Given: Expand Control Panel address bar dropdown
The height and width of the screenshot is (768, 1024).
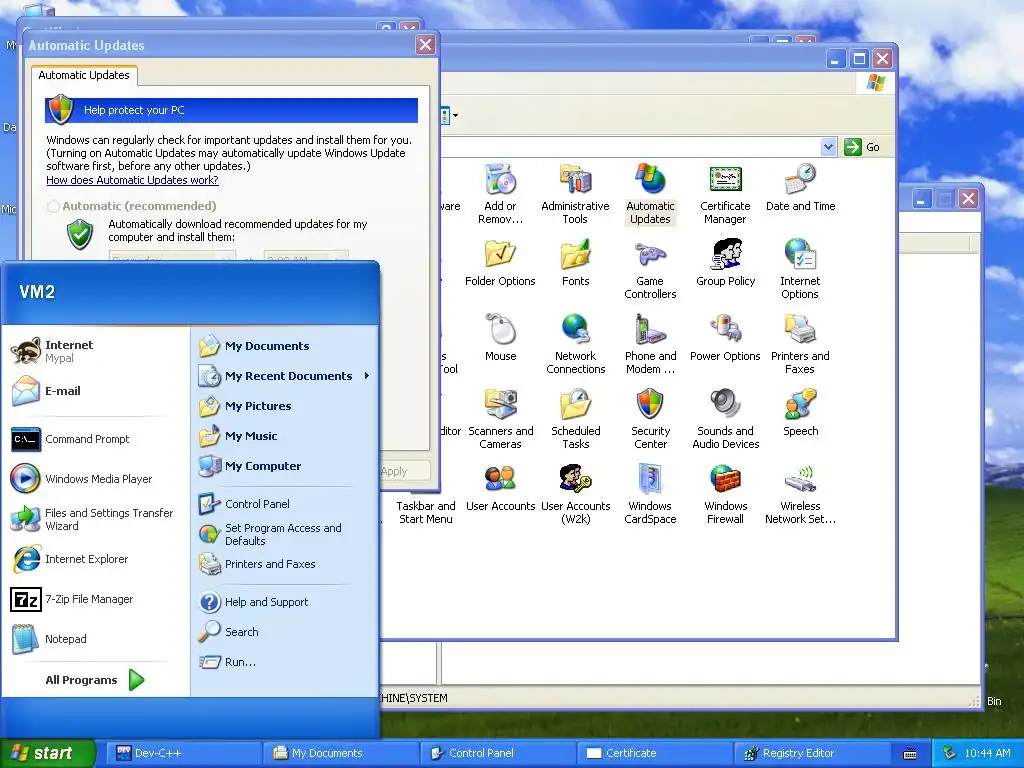Looking at the screenshot, I should [x=828, y=147].
